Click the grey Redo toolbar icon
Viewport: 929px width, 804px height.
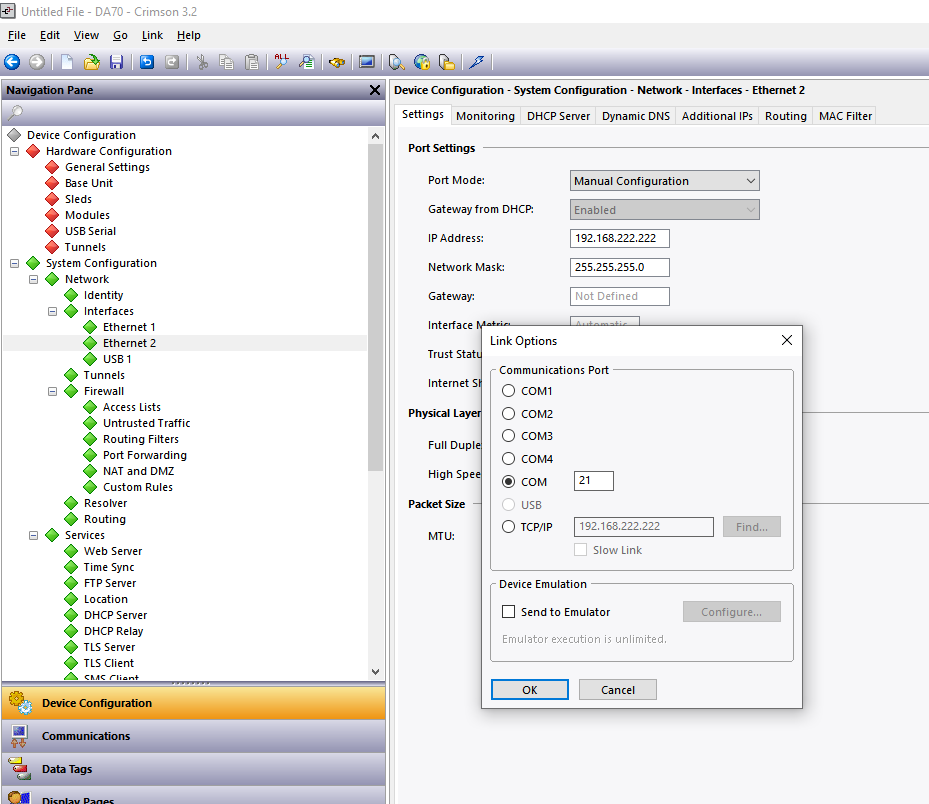tap(172, 62)
